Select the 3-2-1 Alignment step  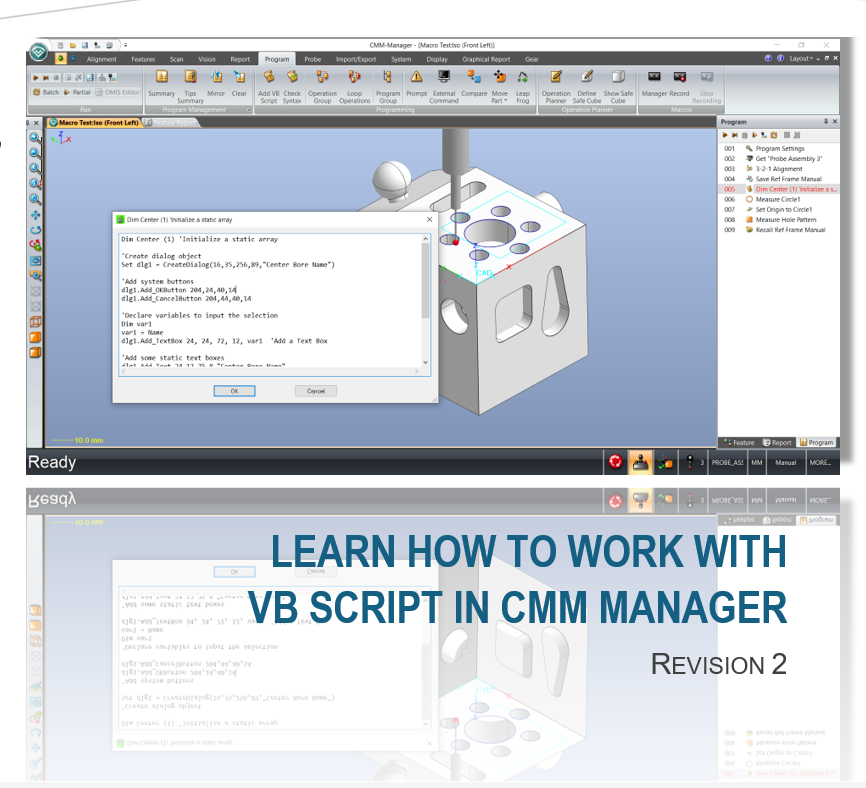coord(779,169)
